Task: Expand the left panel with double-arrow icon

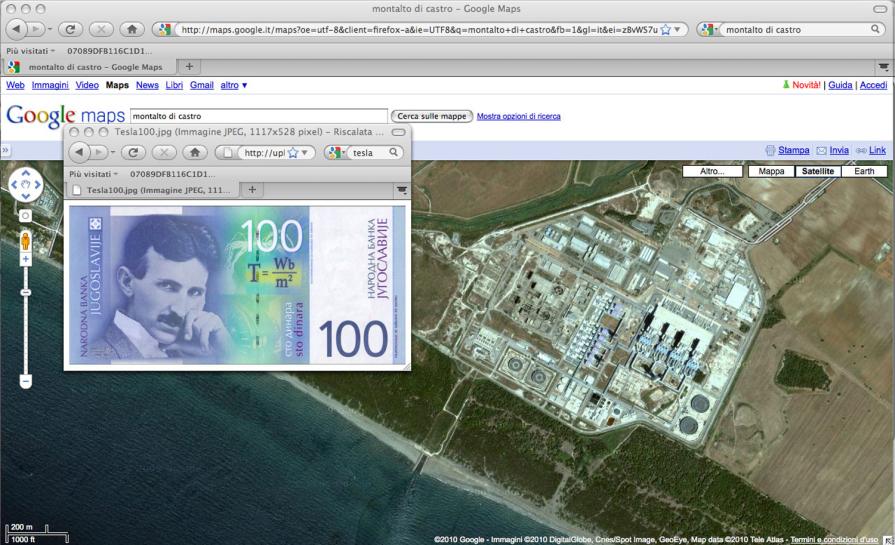Action: (5, 150)
